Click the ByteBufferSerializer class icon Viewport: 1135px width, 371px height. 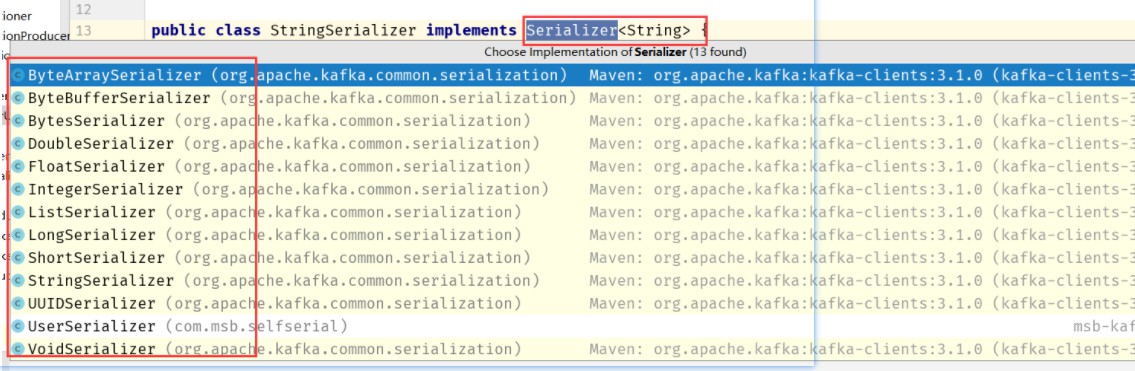coord(18,98)
